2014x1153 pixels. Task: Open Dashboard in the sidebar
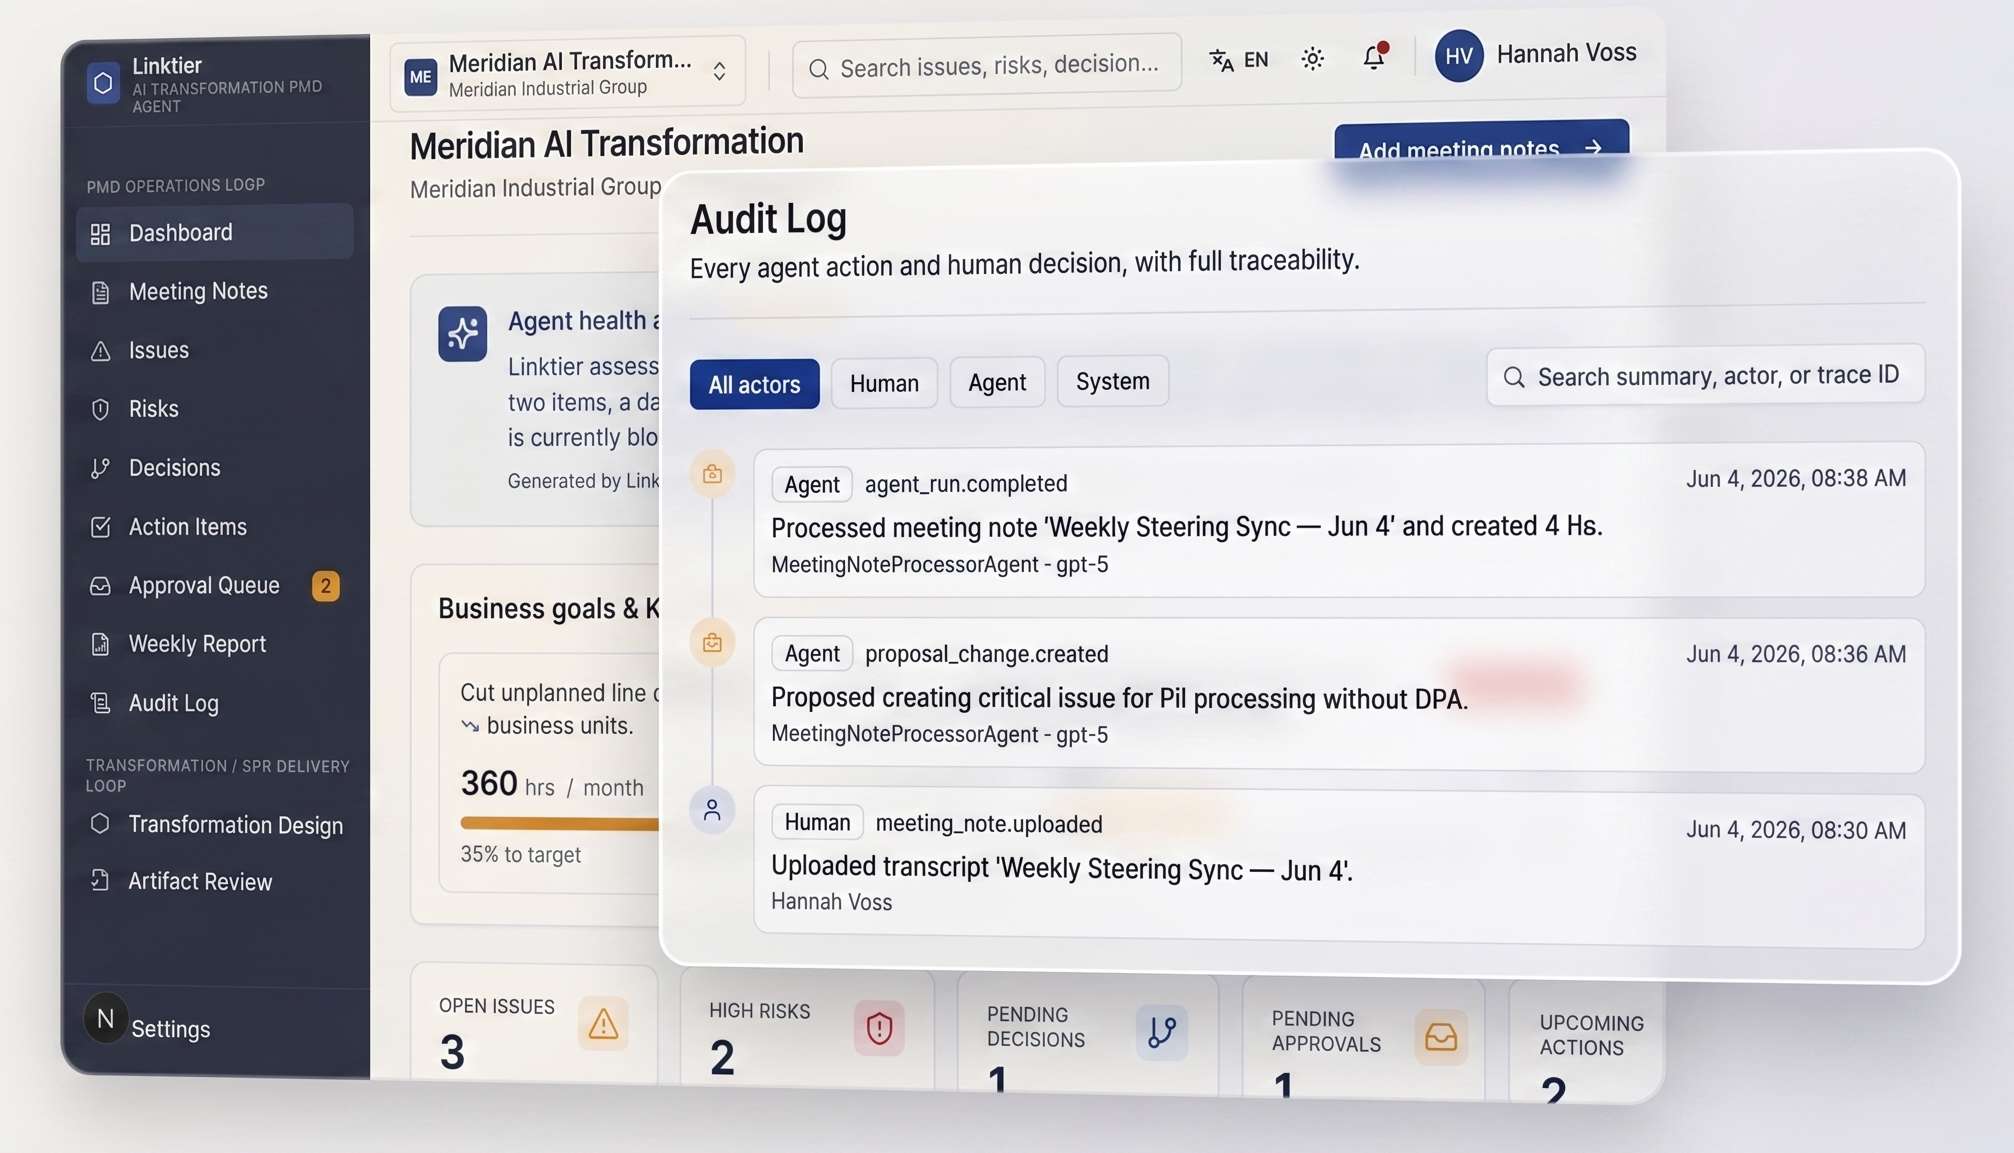tap(215, 232)
